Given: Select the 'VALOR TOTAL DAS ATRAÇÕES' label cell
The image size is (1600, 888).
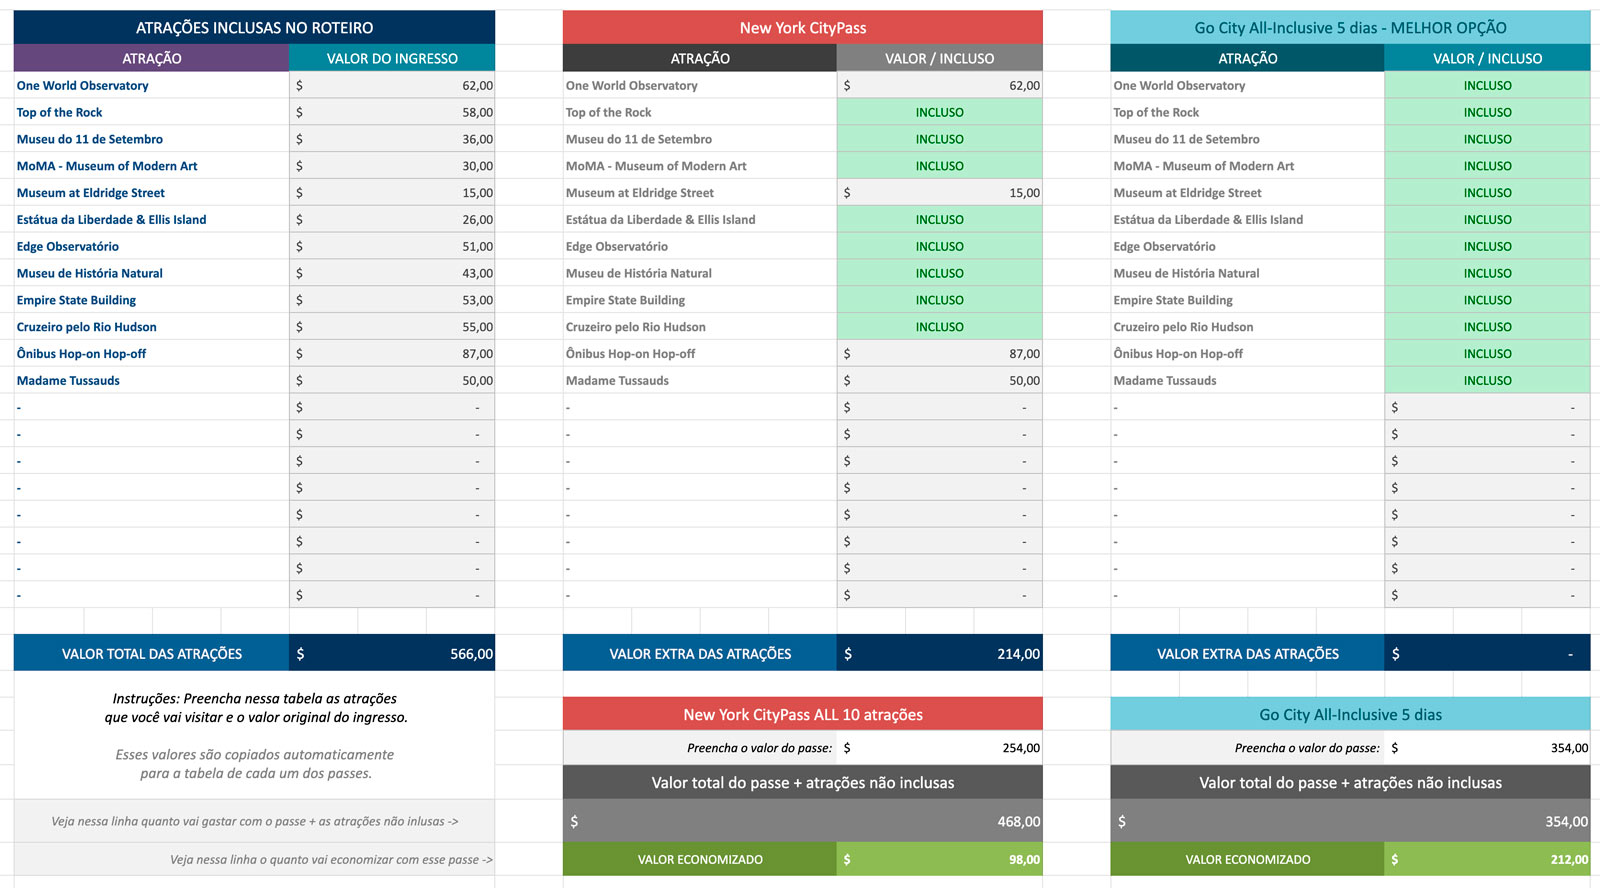Looking at the screenshot, I should pyautogui.click(x=152, y=654).
